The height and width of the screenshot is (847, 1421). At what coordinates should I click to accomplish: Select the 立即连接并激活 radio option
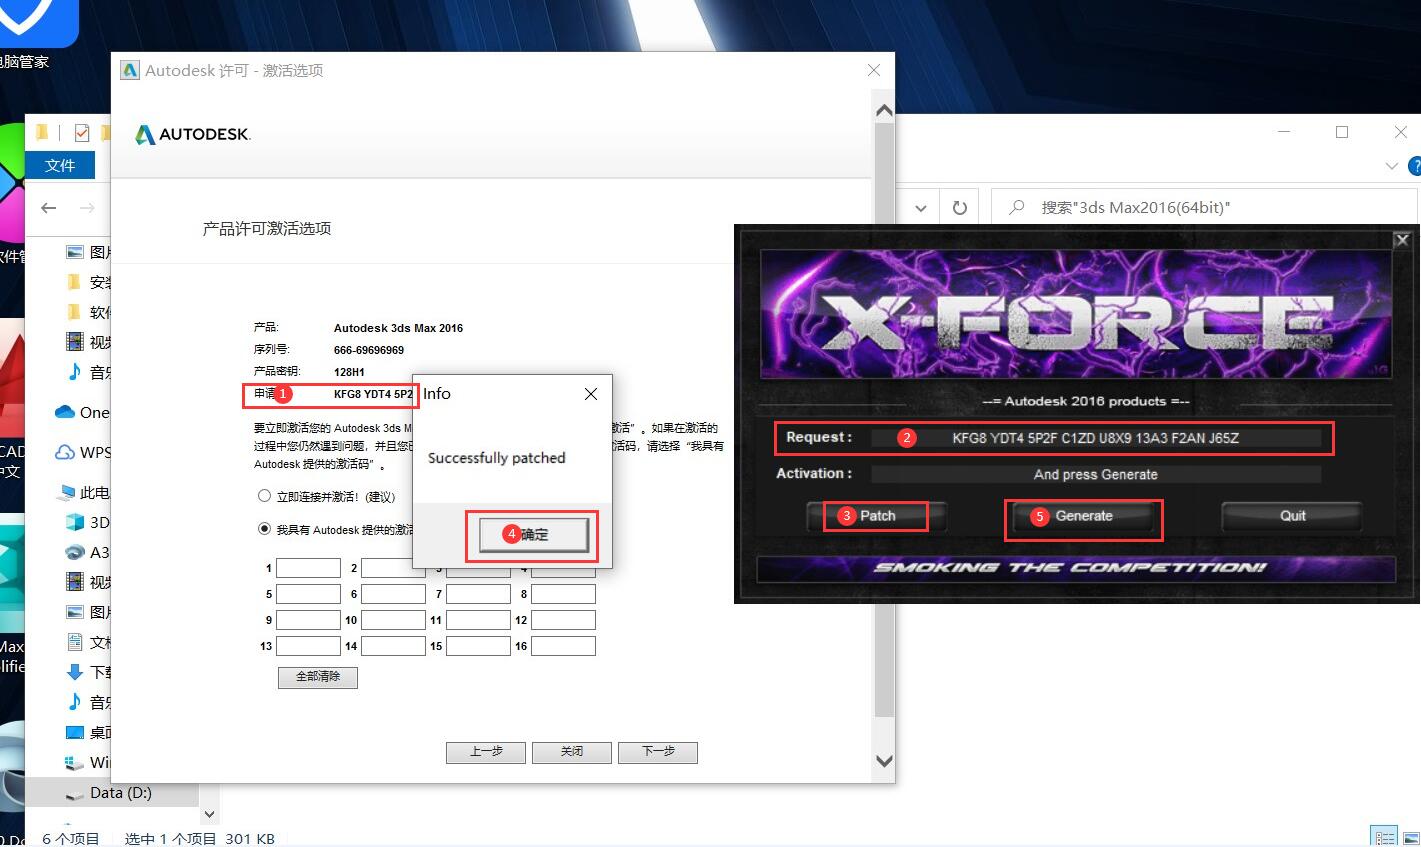[x=265, y=496]
